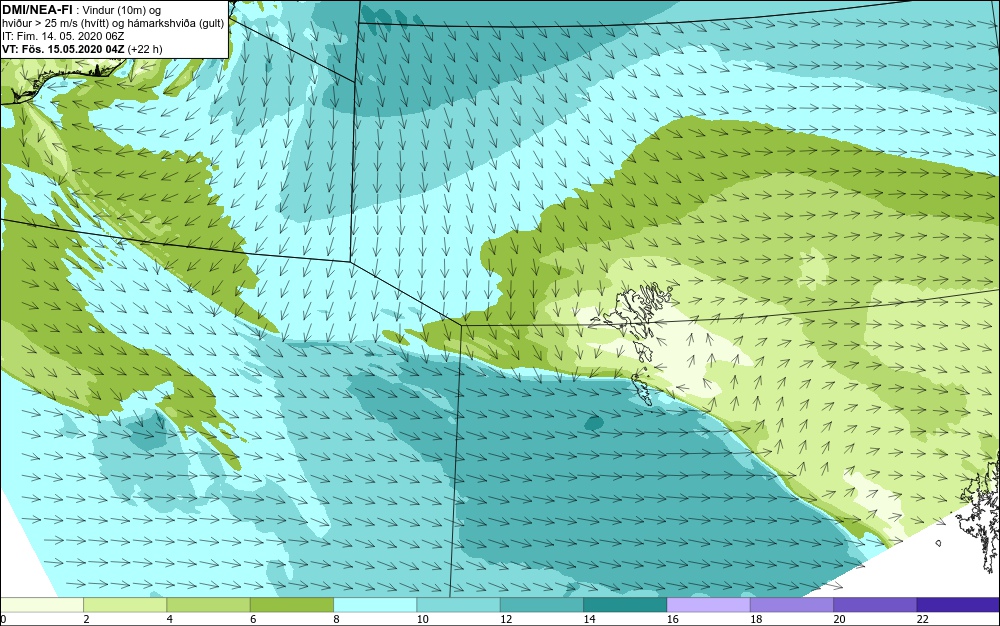The width and height of the screenshot is (1000, 626).
Task: Click the 12–14 m/s teal legend swatch
Action: pos(541,605)
